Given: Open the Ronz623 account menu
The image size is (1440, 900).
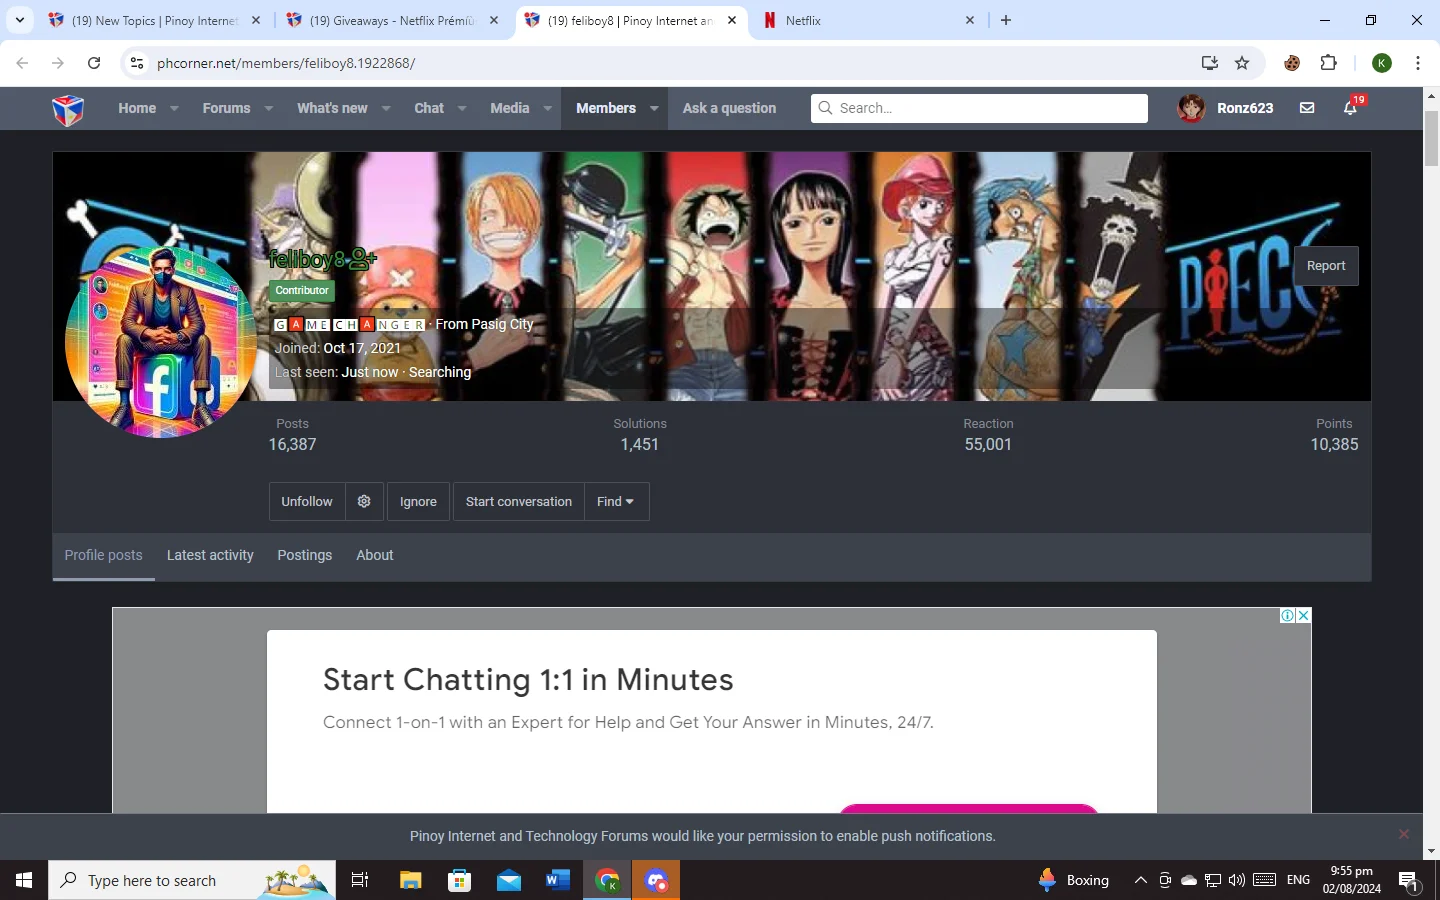Looking at the screenshot, I should [x=1226, y=108].
